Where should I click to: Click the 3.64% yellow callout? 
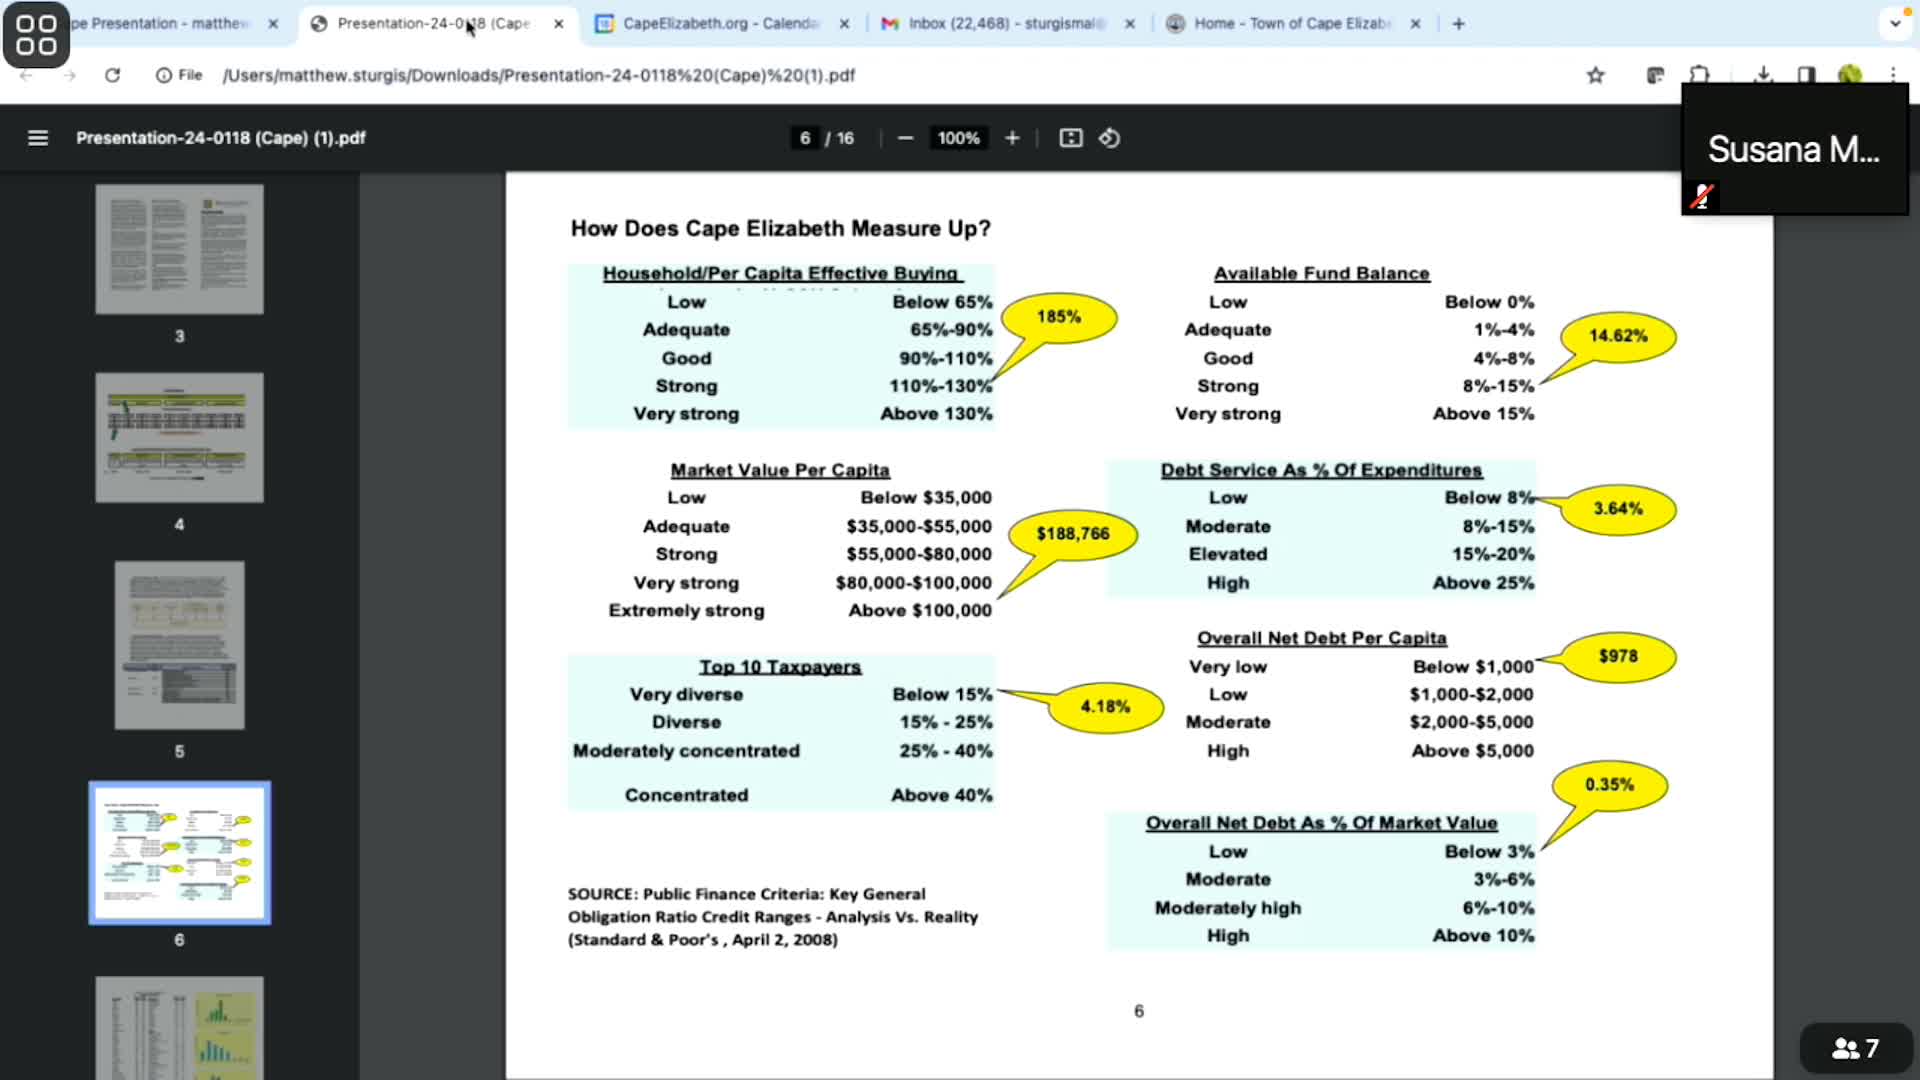1618,509
